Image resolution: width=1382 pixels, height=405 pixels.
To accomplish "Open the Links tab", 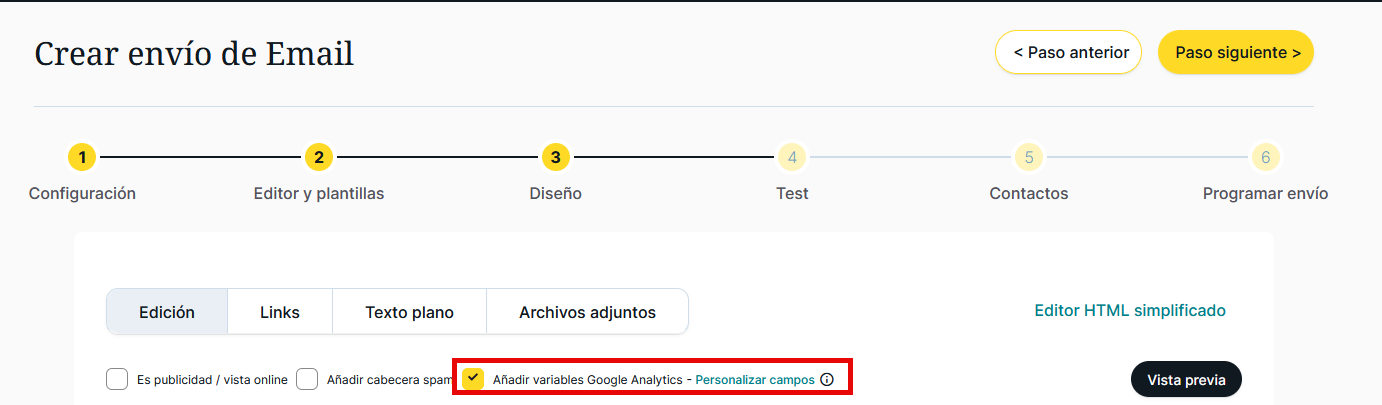I will coord(280,312).
